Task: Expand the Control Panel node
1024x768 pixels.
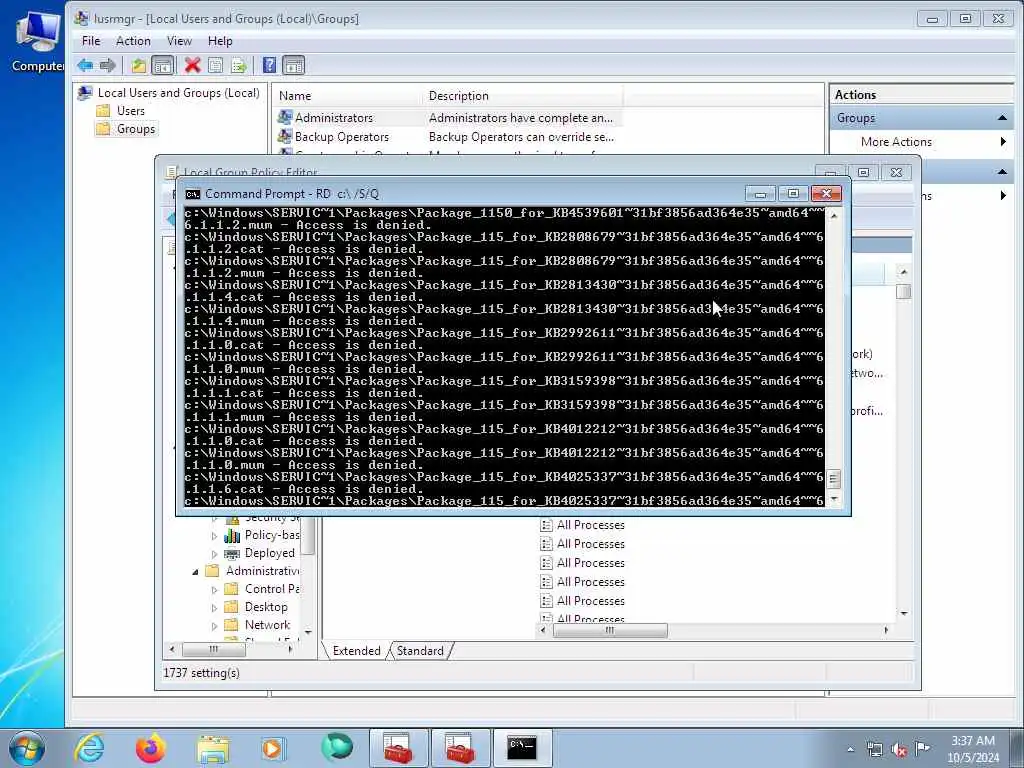Action: [214, 590]
